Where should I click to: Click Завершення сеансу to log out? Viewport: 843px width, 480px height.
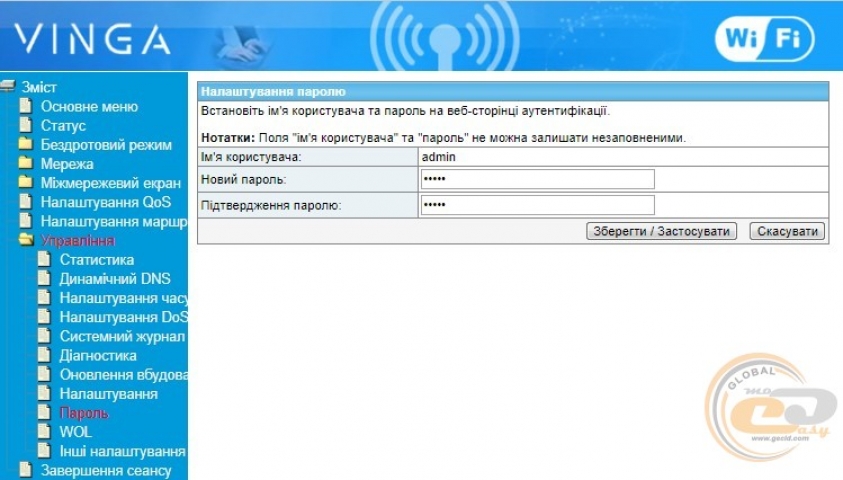tap(106, 471)
